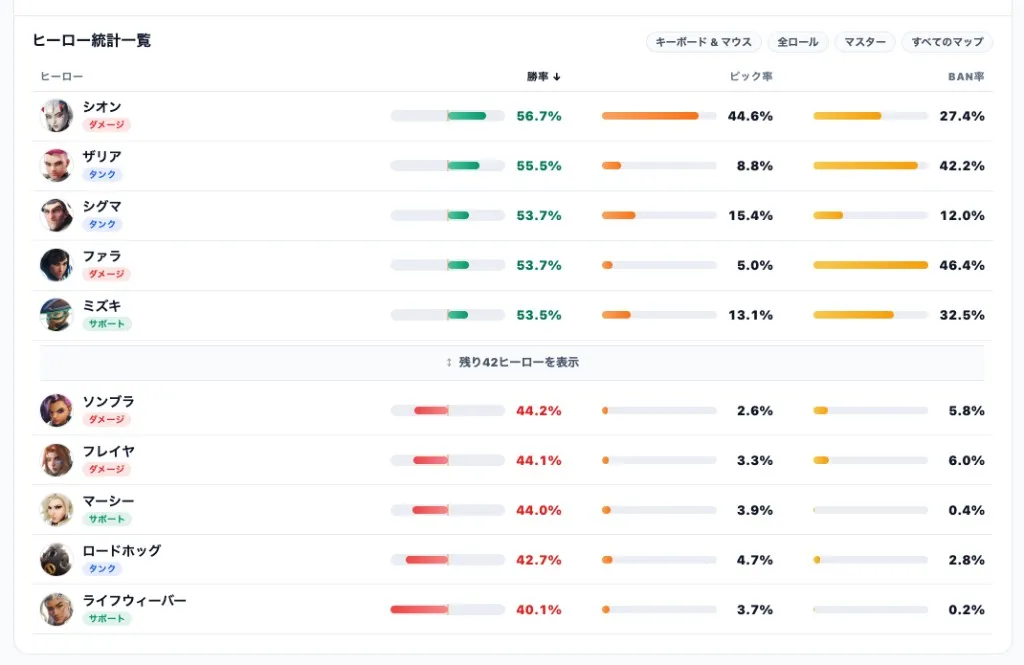The width and height of the screenshot is (1024, 665).
Task: Select the hero name ザリア
Action: pyautogui.click(x=102, y=156)
